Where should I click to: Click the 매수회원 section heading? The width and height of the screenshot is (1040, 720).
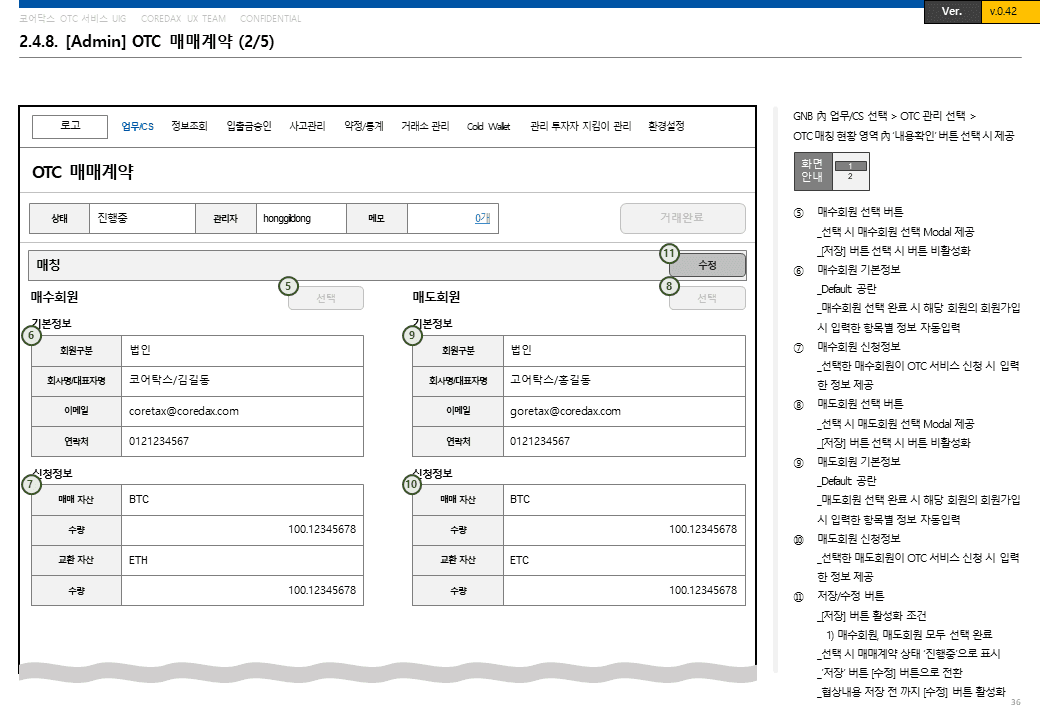[54, 297]
